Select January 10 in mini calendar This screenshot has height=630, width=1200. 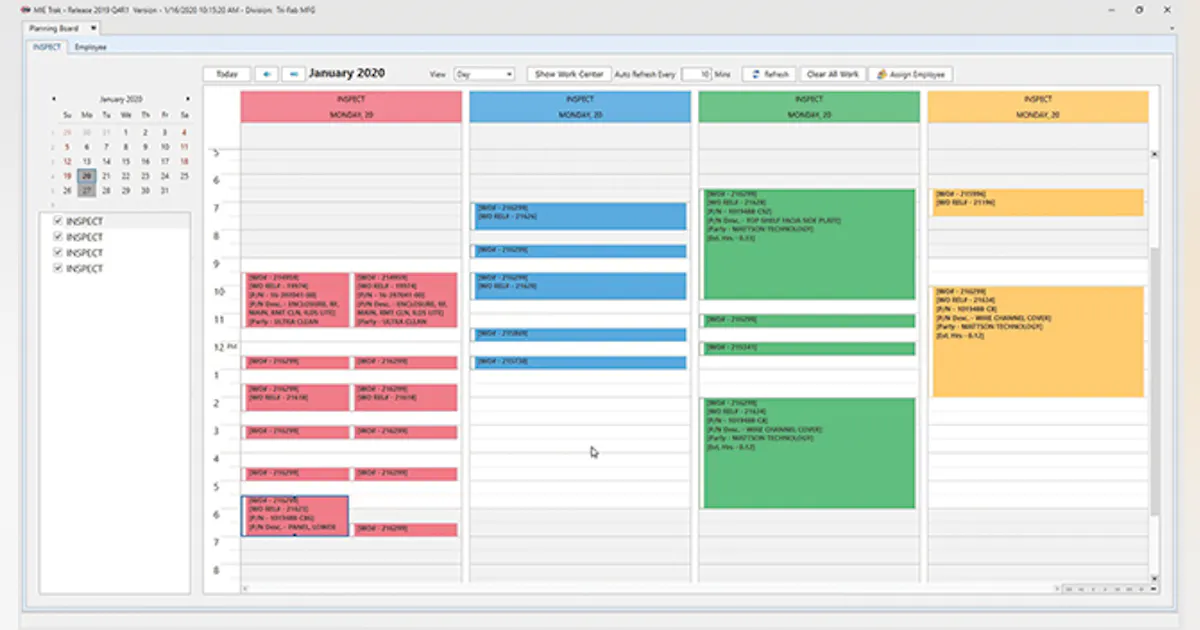pyautogui.click(x=165, y=146)
